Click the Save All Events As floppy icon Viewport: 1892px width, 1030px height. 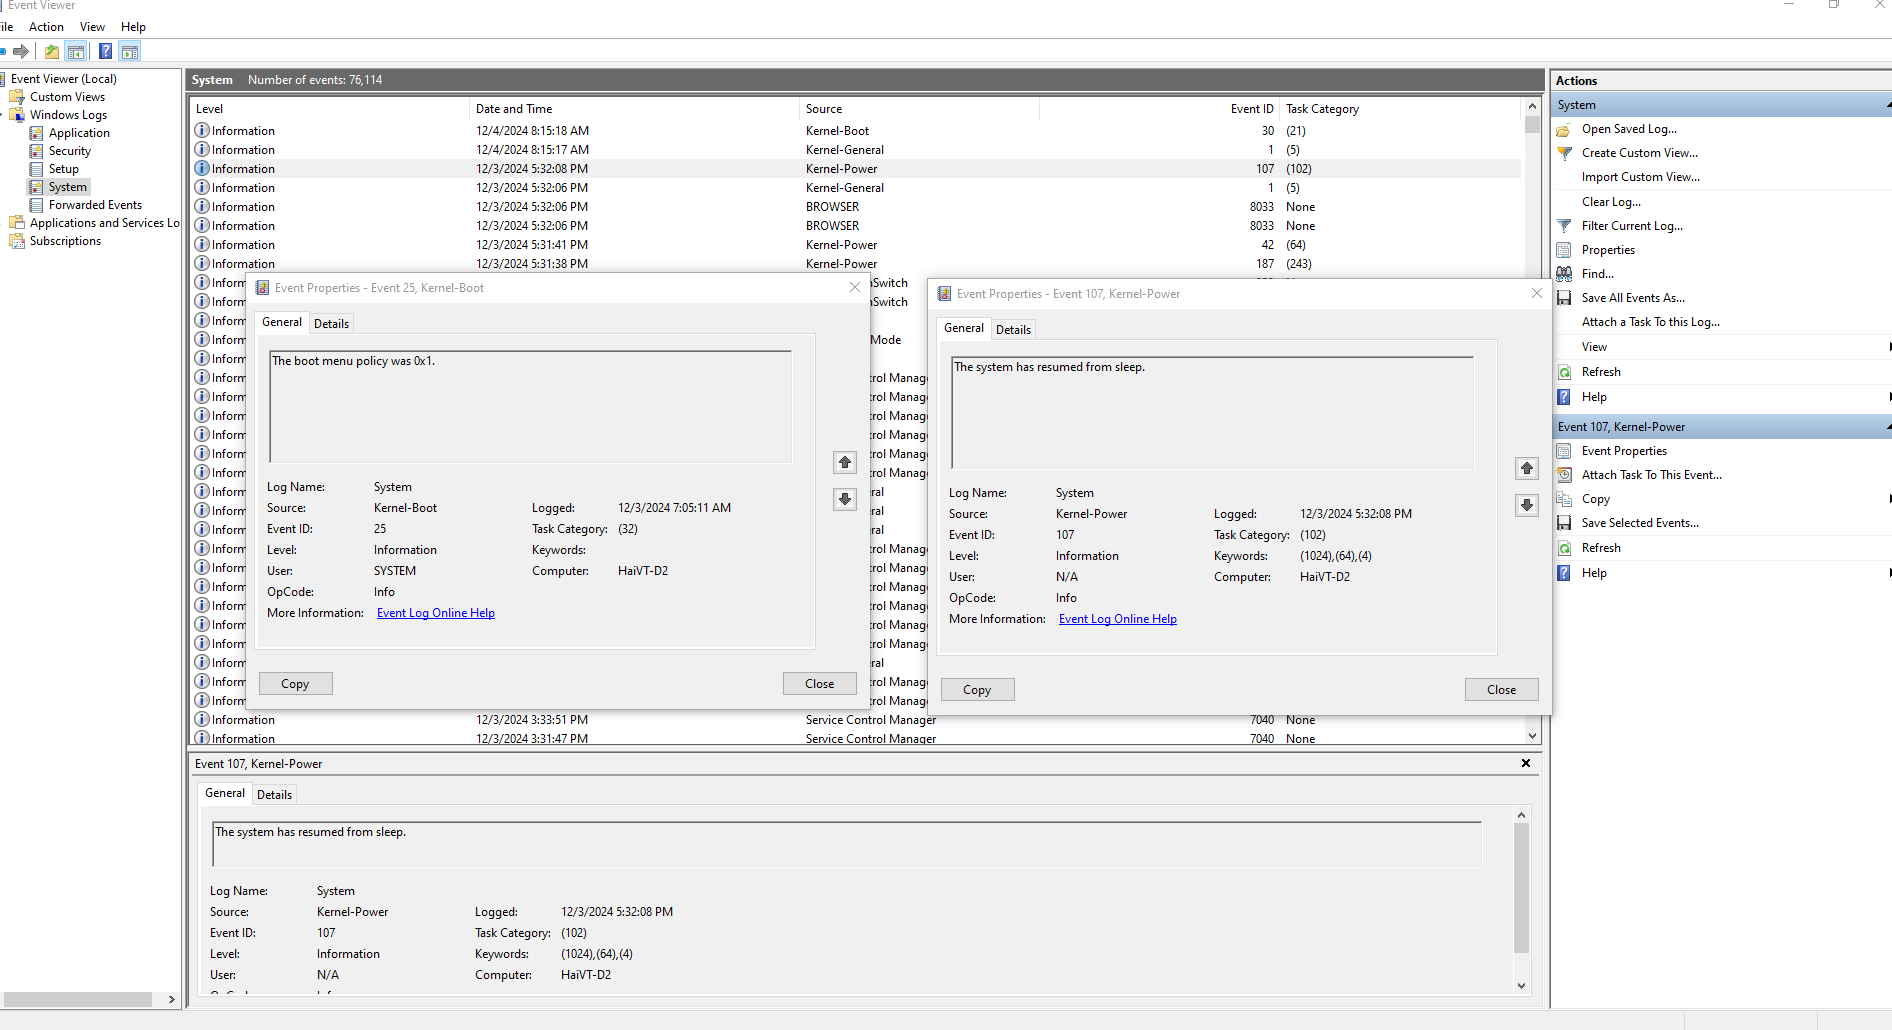tap(1565, 298)
